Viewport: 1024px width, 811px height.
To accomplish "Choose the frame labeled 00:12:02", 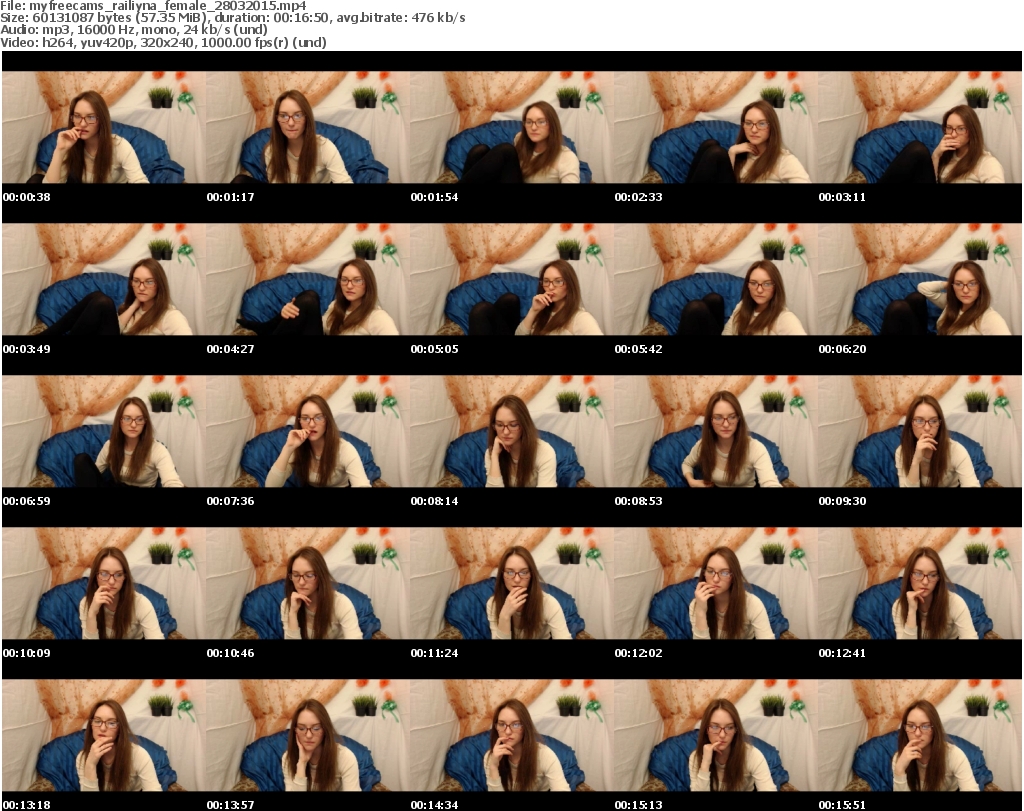I will 715,584.
